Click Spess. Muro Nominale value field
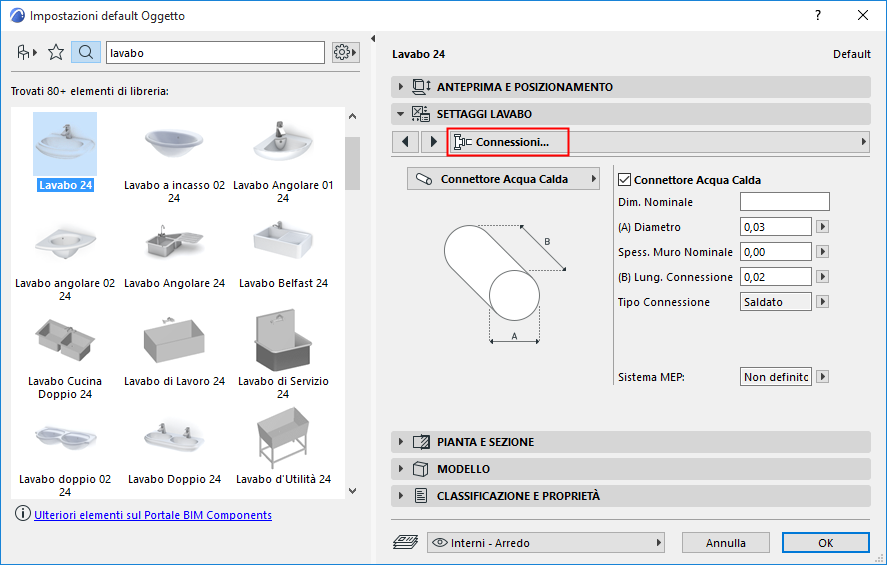 coord(776,252)
